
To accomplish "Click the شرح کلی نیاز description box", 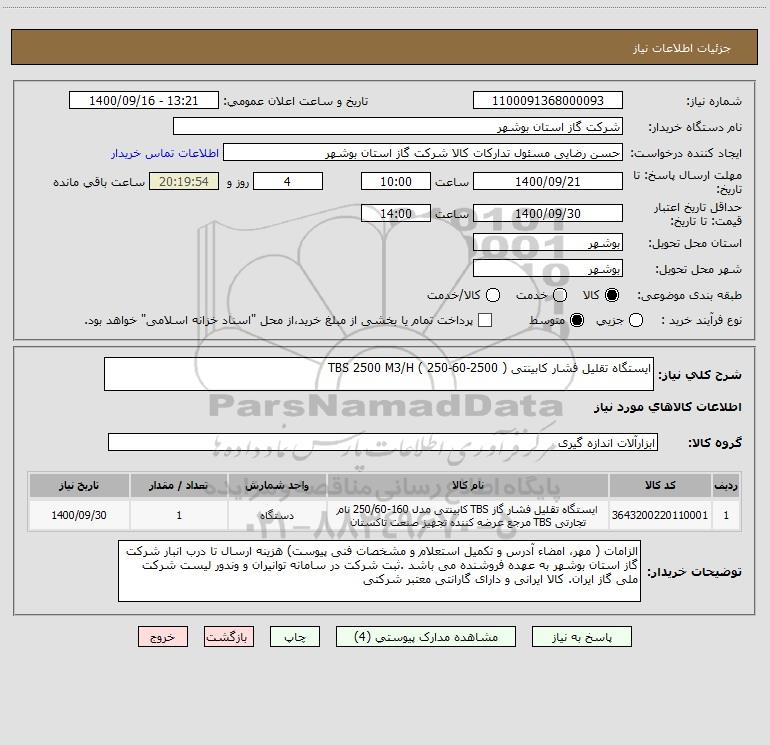I will 379,374.
